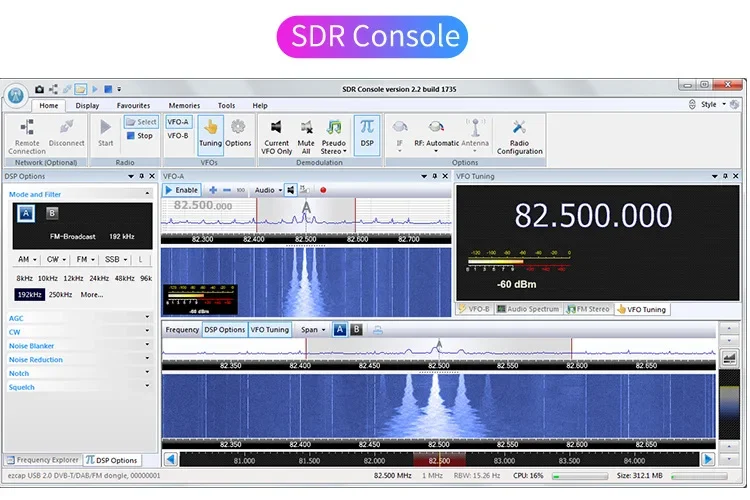Switch to the Audio Spectrum tab

tap(528, 309)
